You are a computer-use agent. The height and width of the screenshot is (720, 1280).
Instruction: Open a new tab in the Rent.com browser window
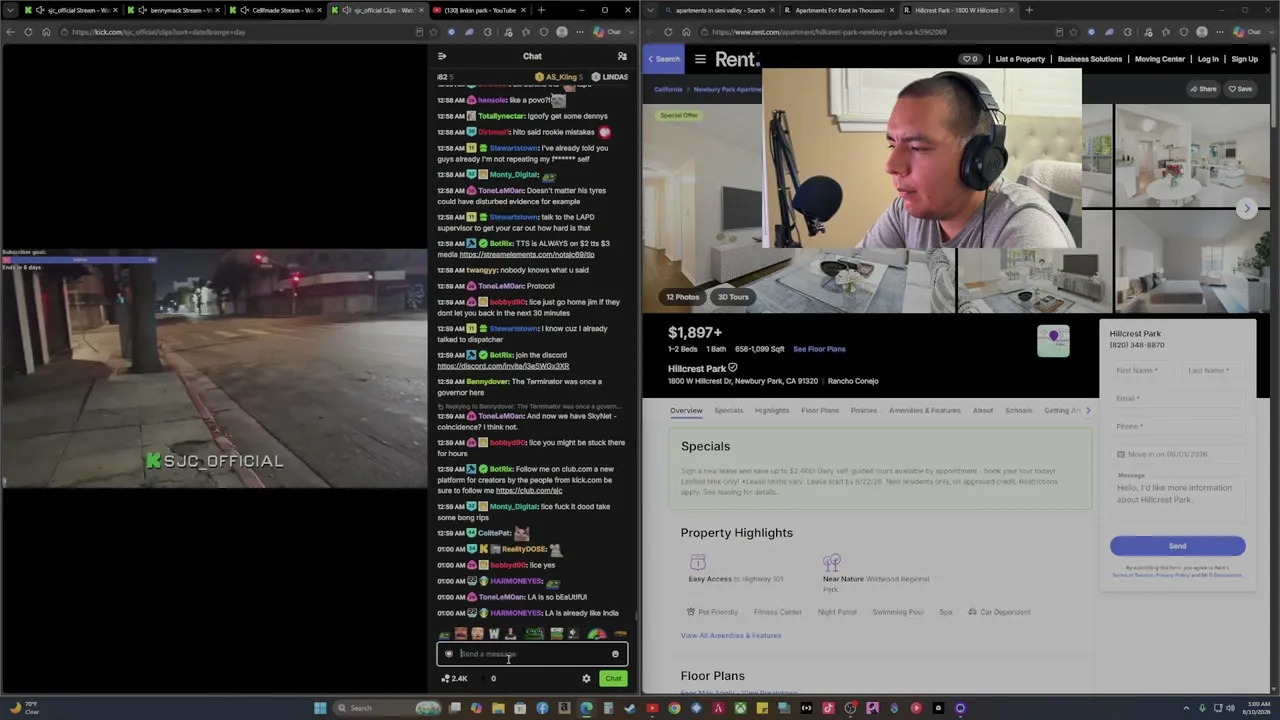click(1029, 10)
